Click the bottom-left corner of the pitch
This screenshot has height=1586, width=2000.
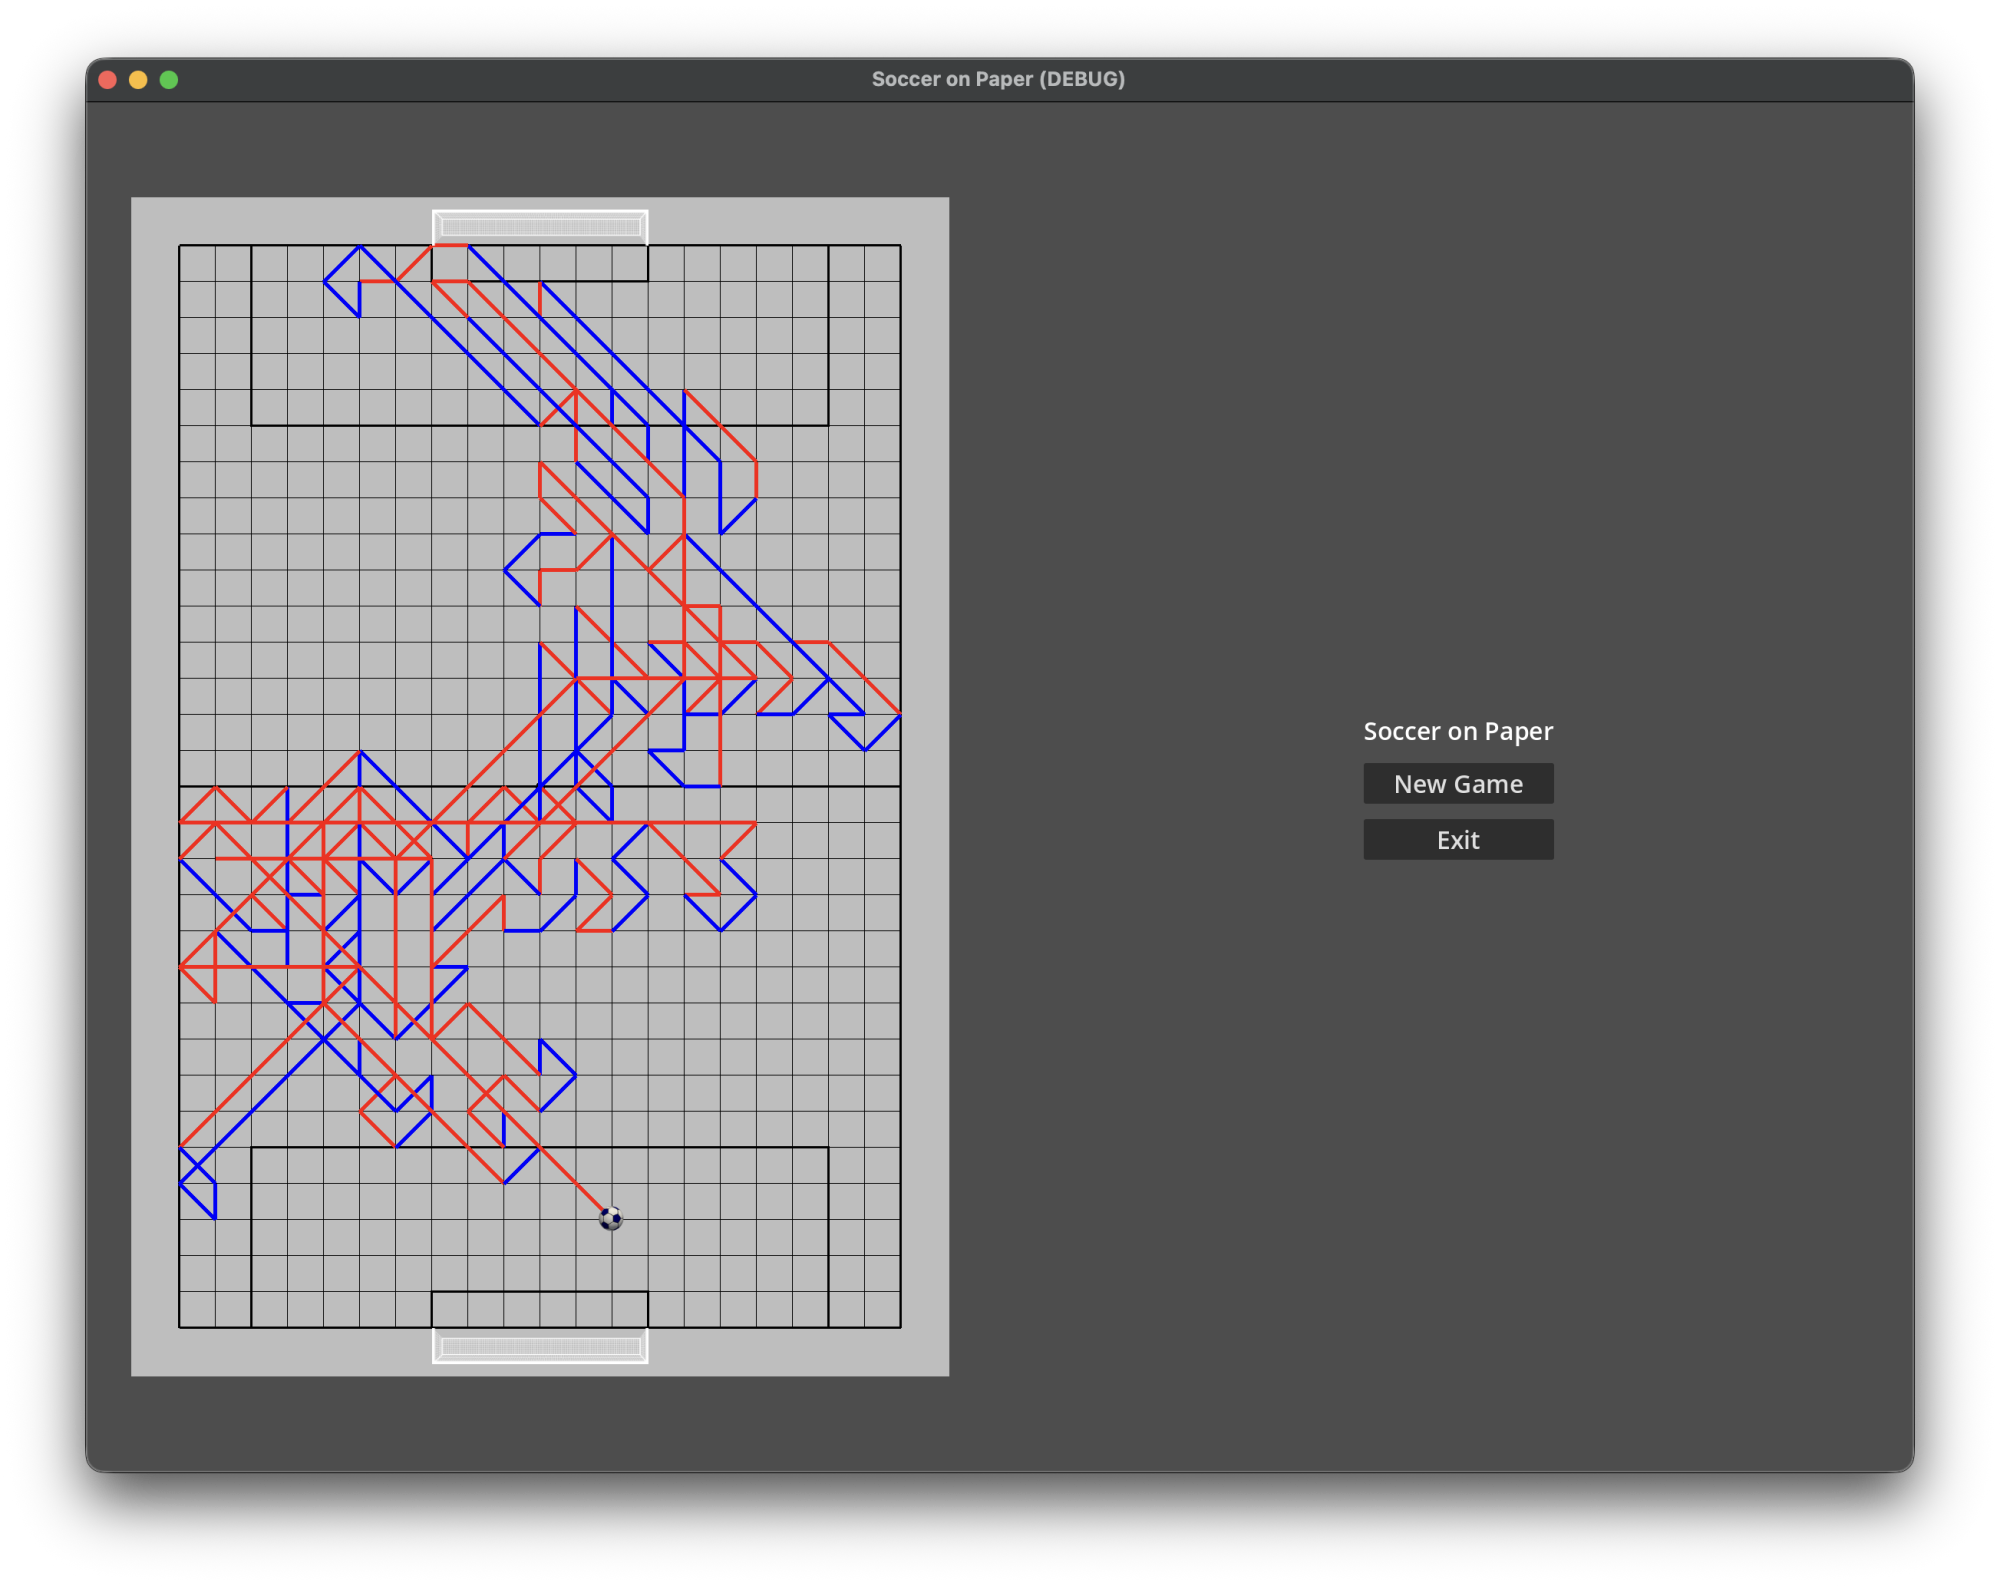180,1327
